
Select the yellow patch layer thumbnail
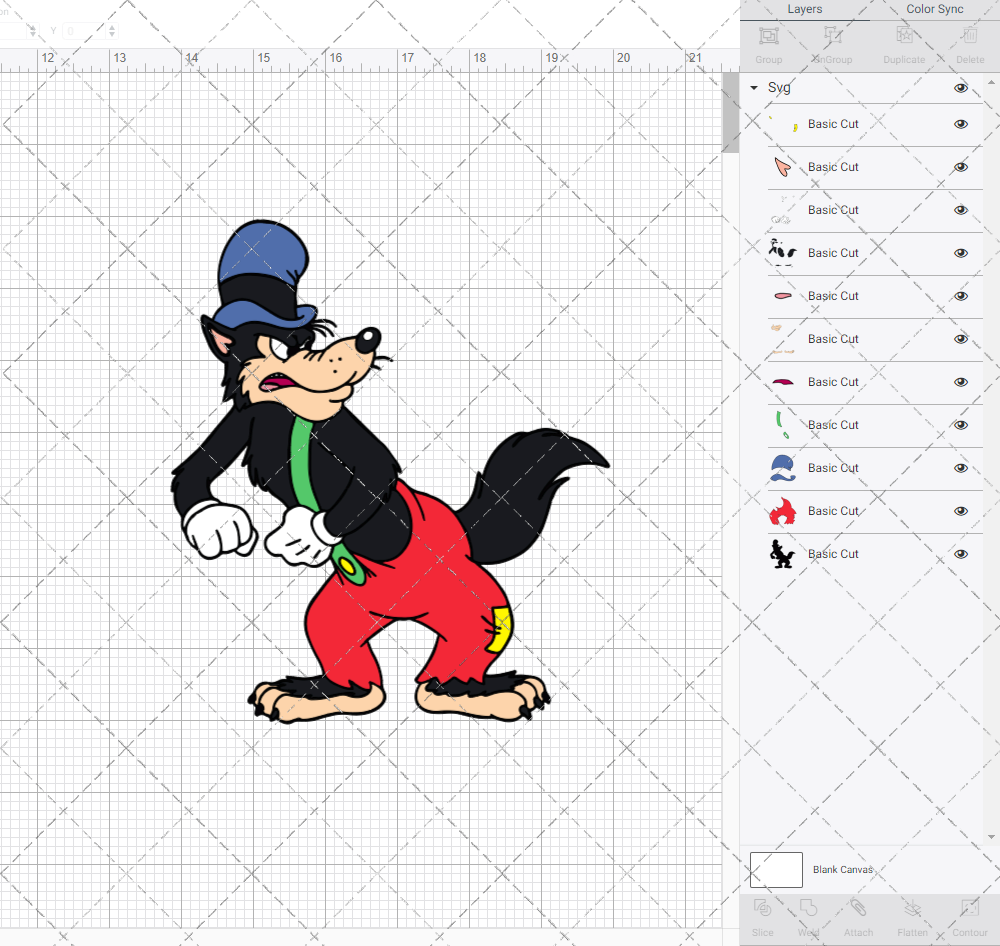click(783, 124)
